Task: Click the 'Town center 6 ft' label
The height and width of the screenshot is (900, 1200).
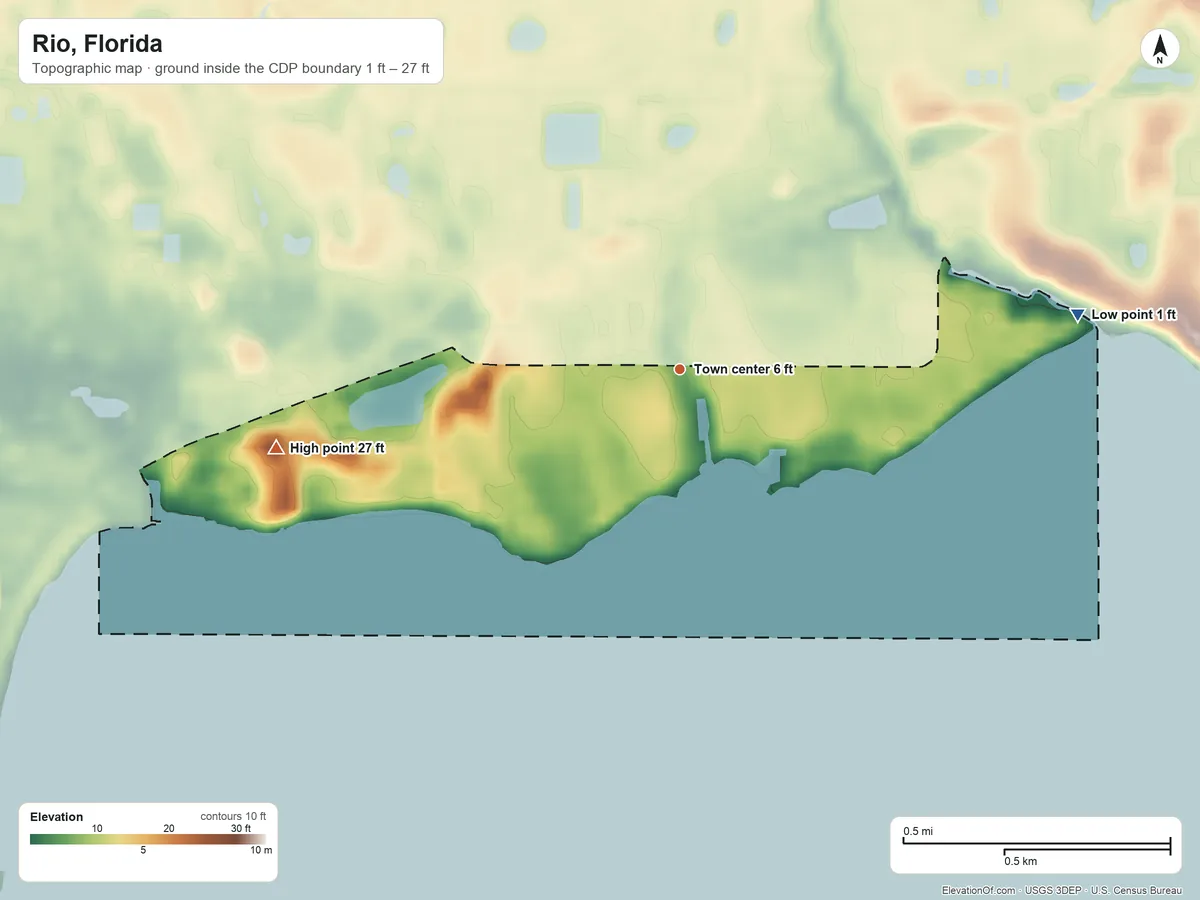Action: coord(743,369)
